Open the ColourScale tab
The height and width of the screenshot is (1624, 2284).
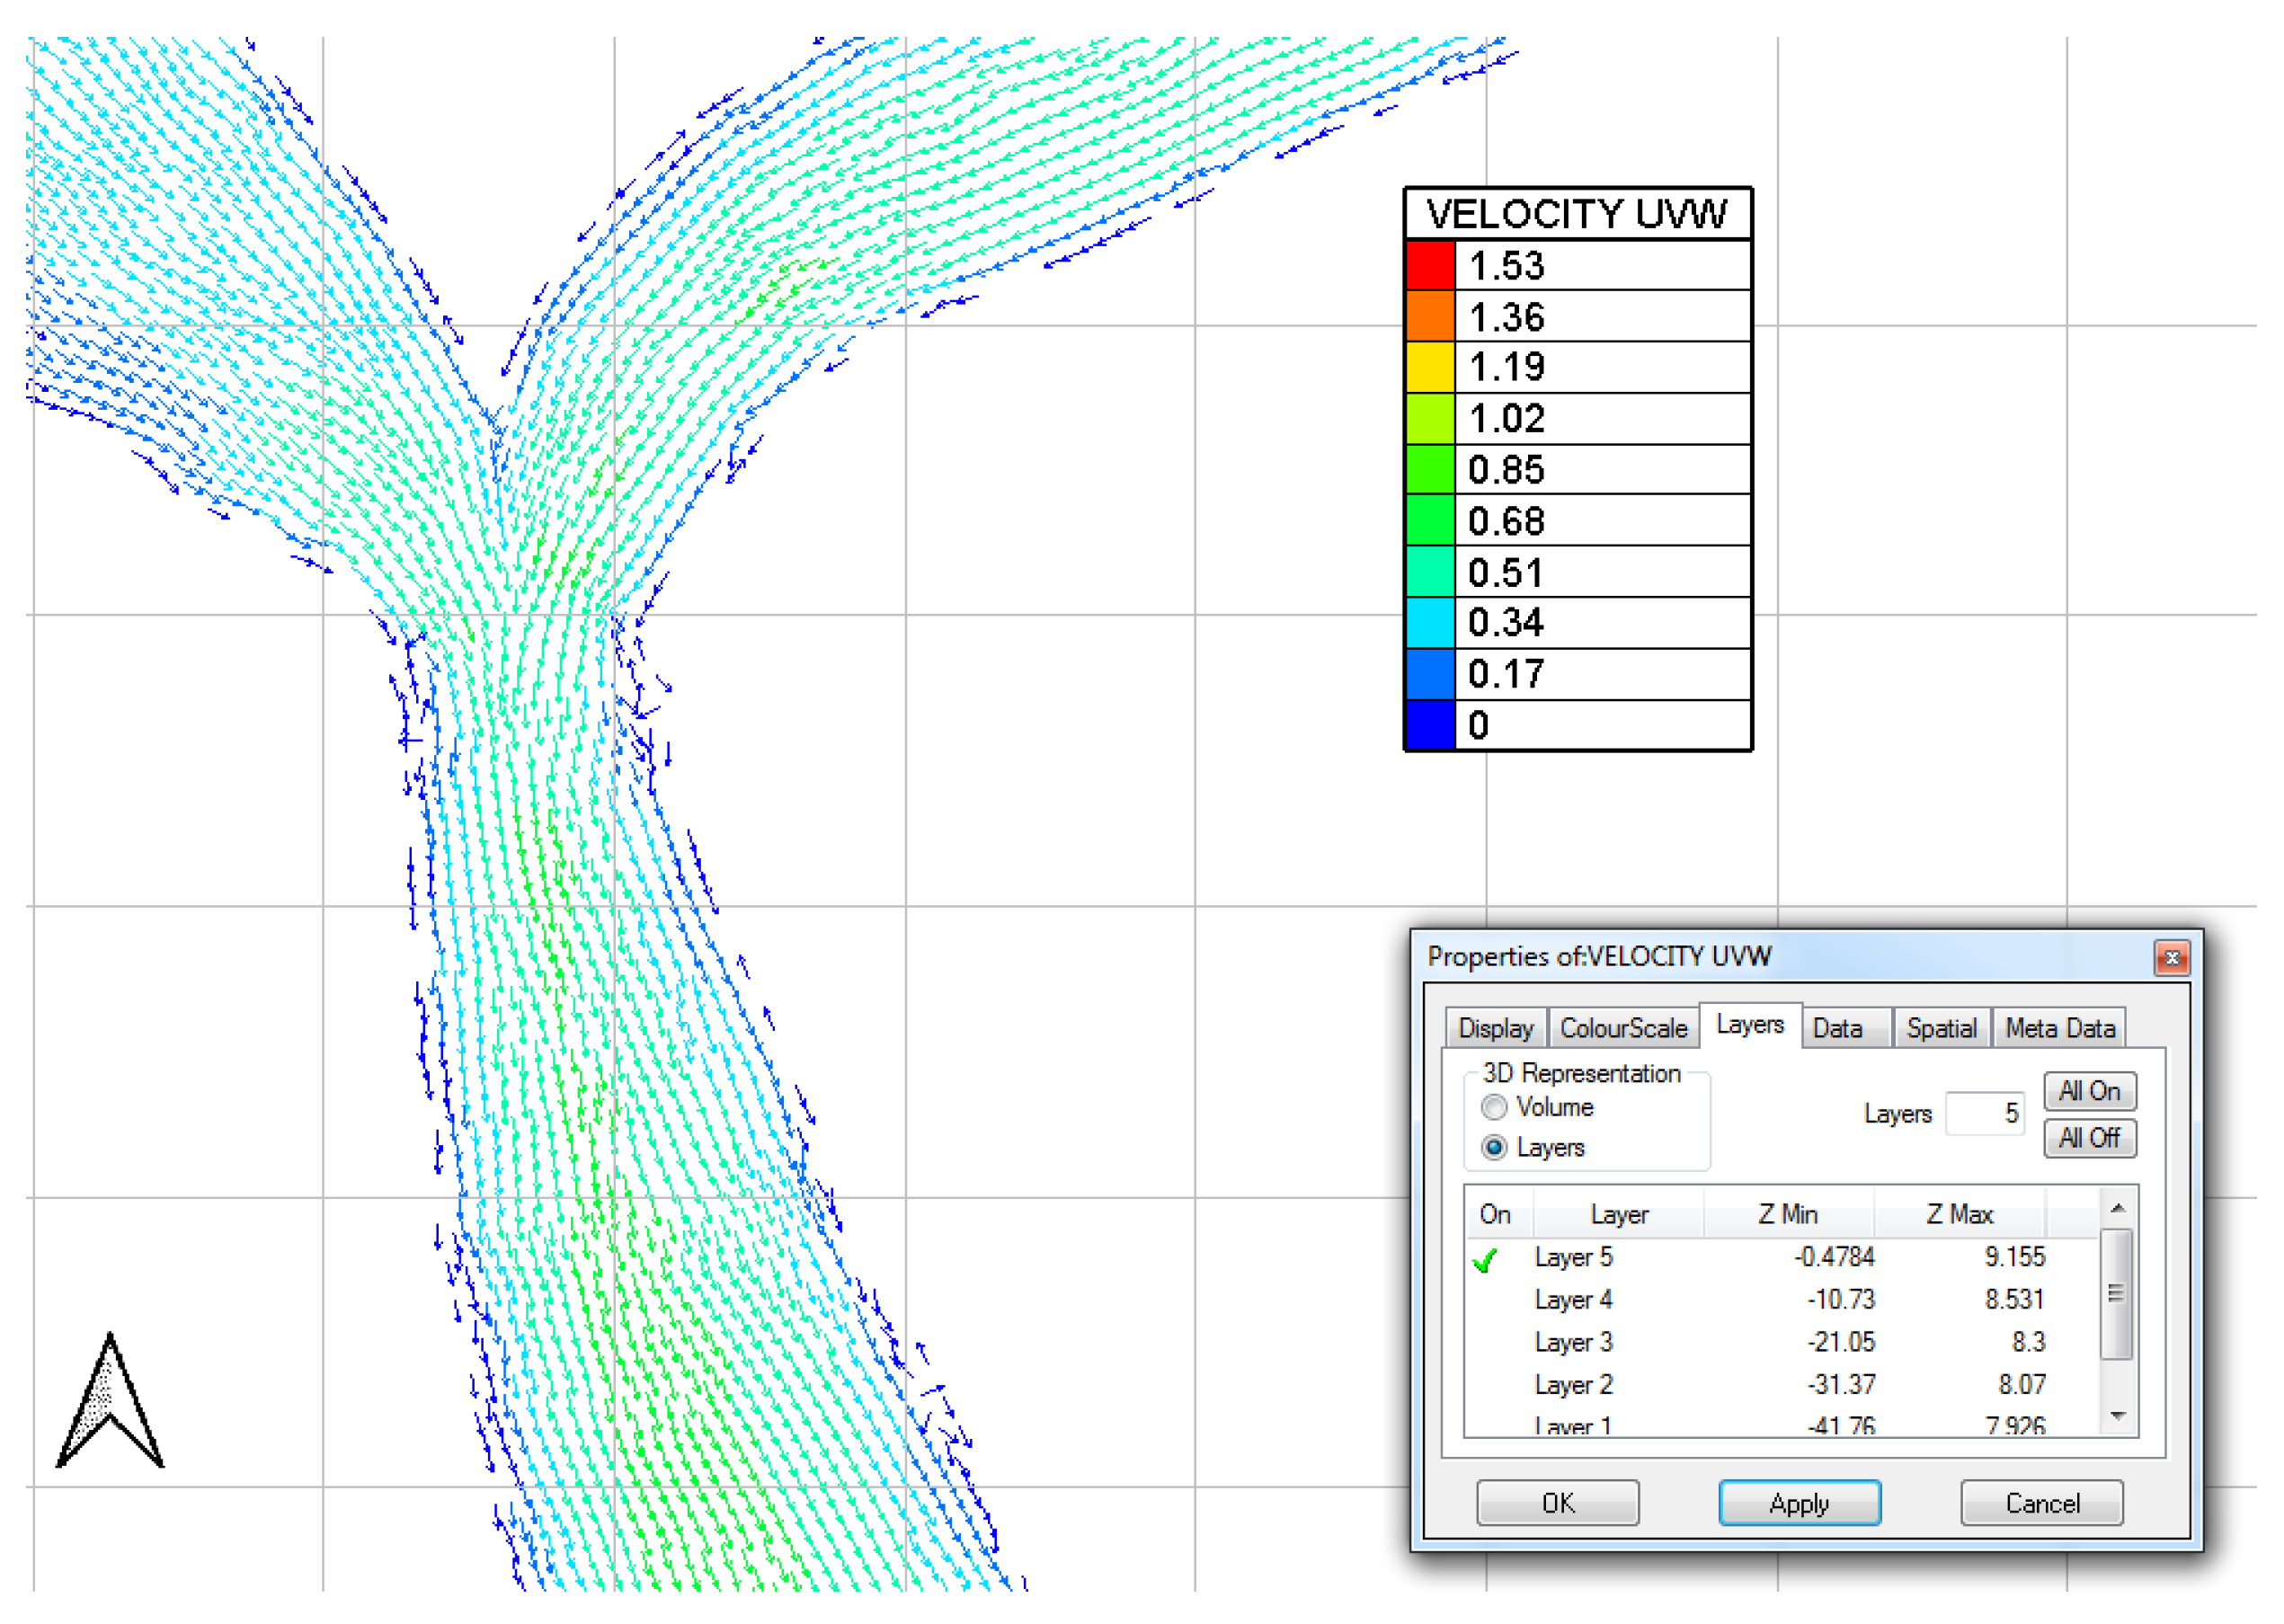pos(1623,1029)
